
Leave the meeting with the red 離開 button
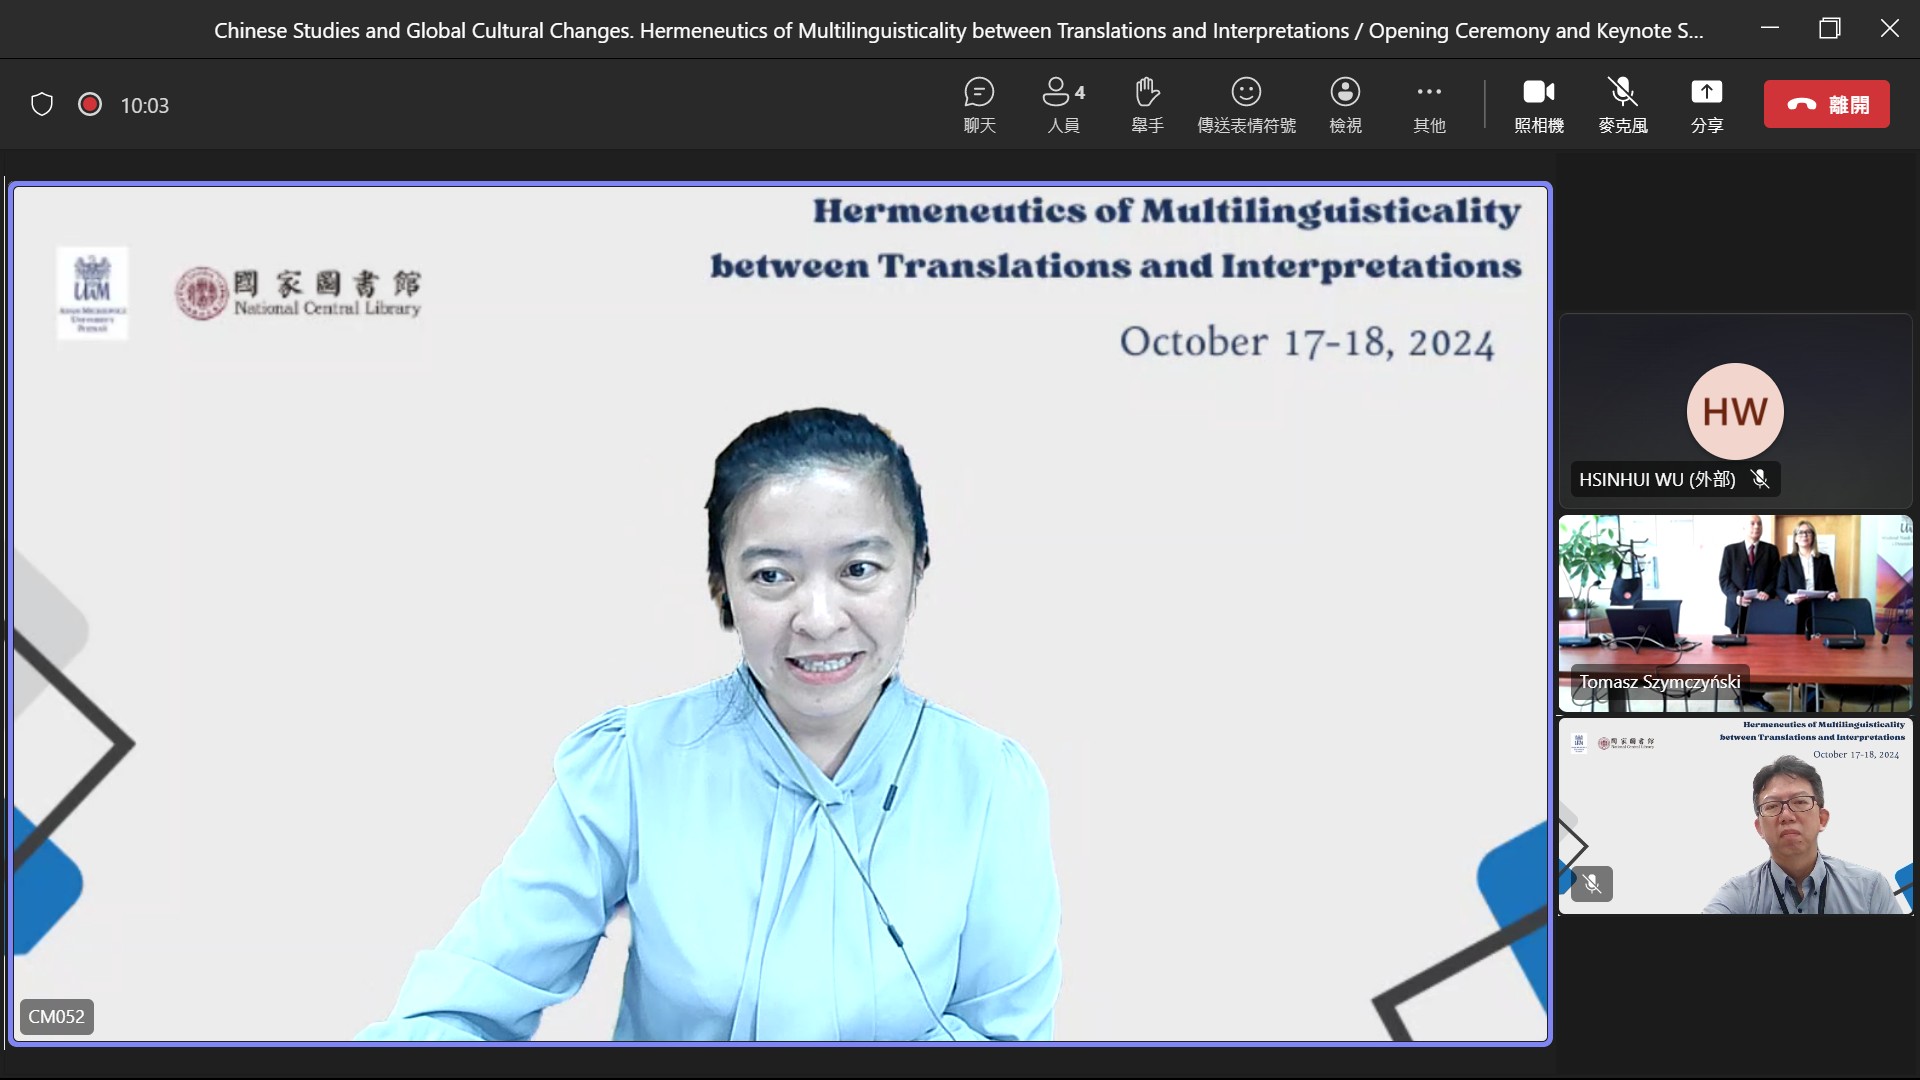pyautogui.click(x=1826, y=104)
